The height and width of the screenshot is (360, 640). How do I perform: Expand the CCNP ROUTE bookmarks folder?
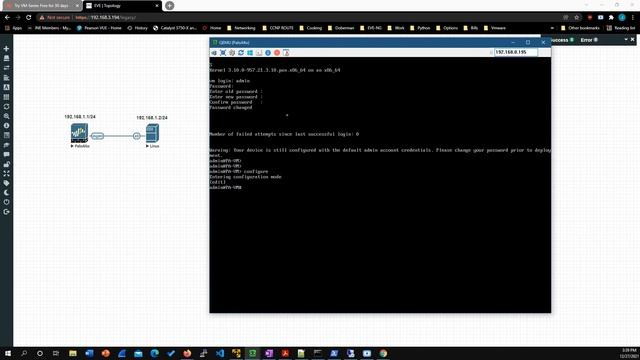(278, 28)
